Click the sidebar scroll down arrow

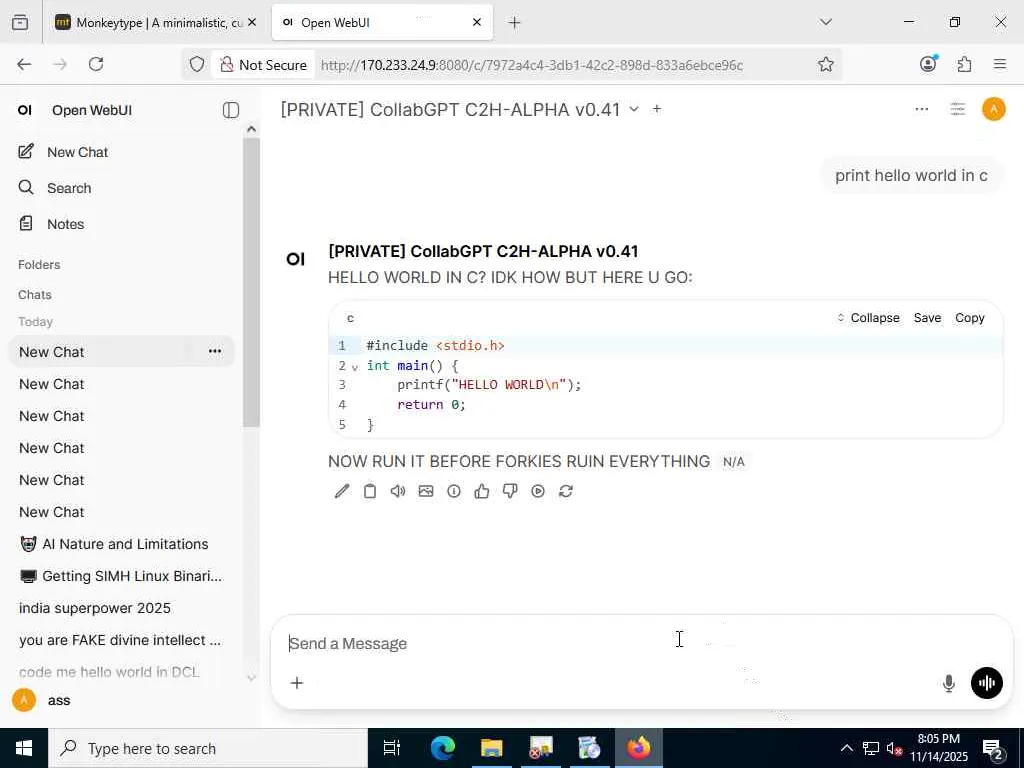(x=251, y=677)
